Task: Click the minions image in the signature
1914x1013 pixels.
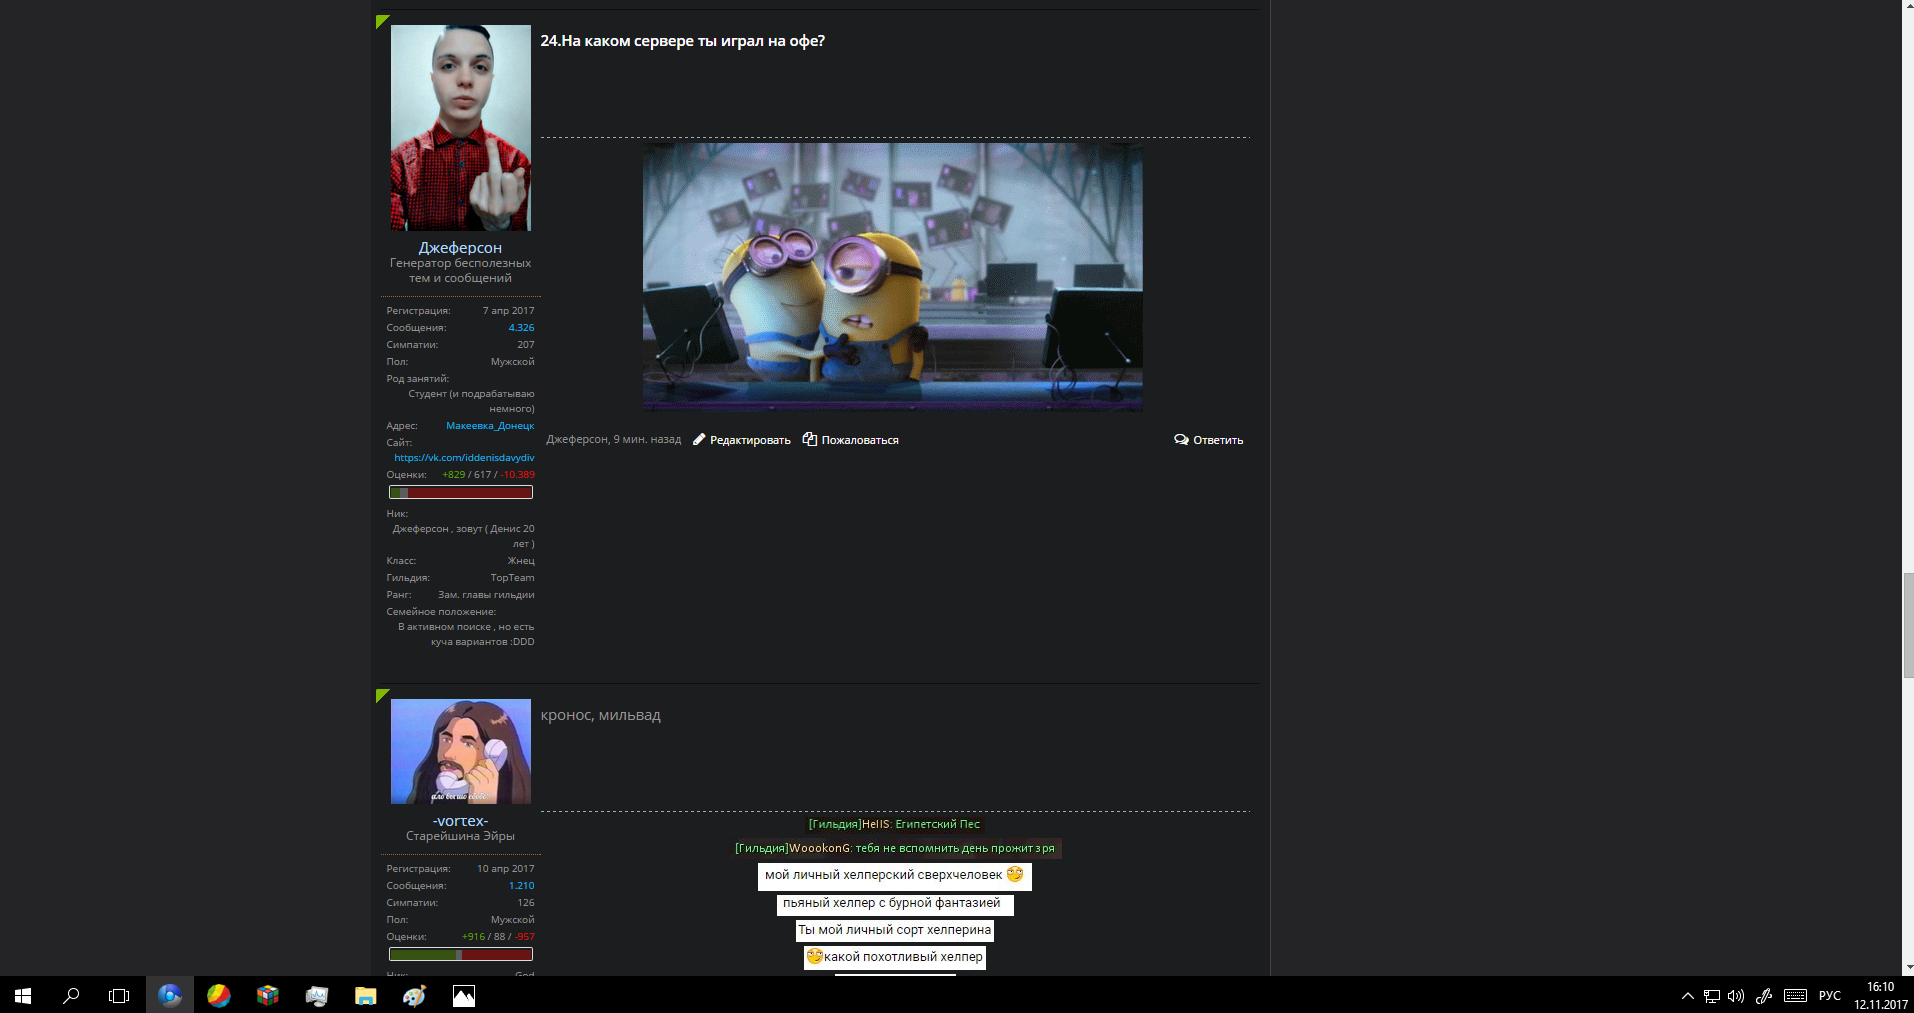Action: (x=892, y=276)
